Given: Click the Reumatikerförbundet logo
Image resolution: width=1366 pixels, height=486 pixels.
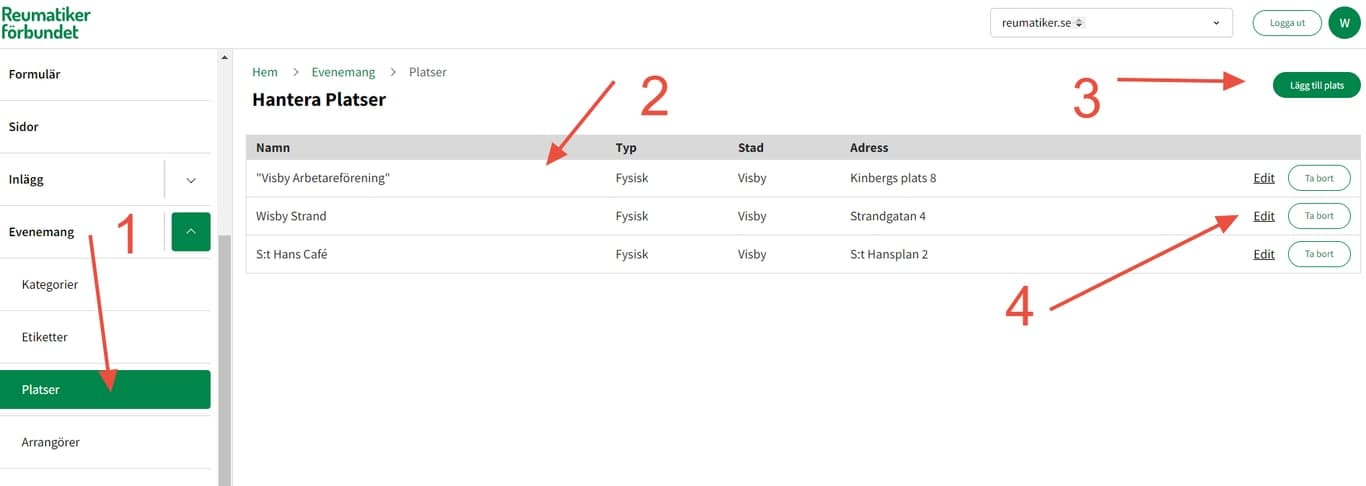Looking at the screenshot, I should (46, 23).
